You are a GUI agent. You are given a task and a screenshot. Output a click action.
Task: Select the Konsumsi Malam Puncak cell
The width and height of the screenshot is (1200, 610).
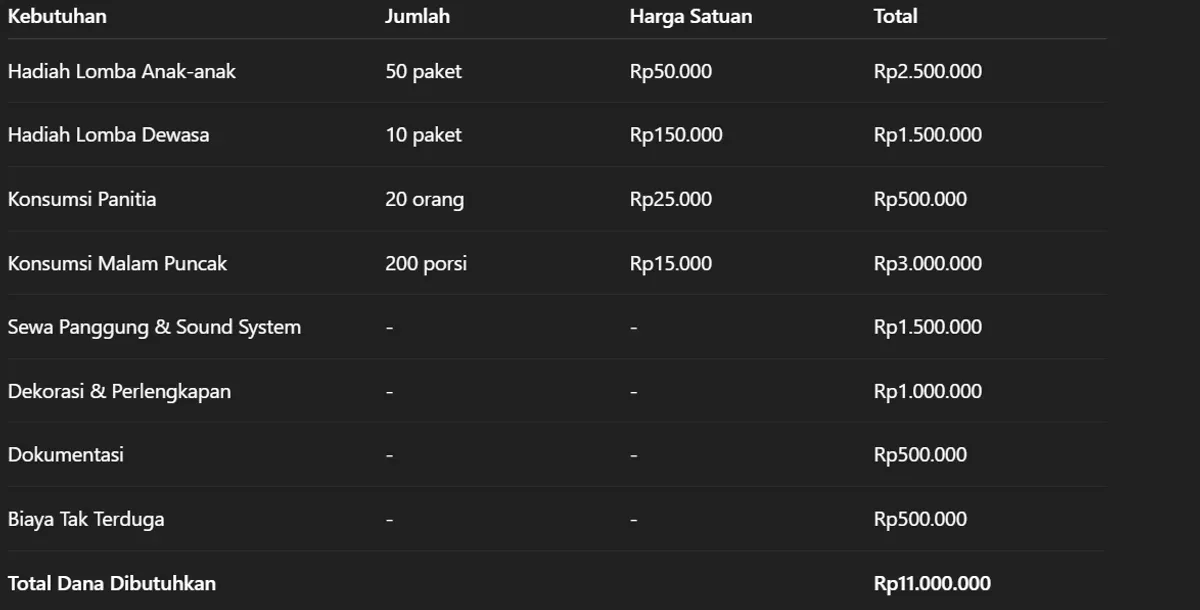point(117,263)
